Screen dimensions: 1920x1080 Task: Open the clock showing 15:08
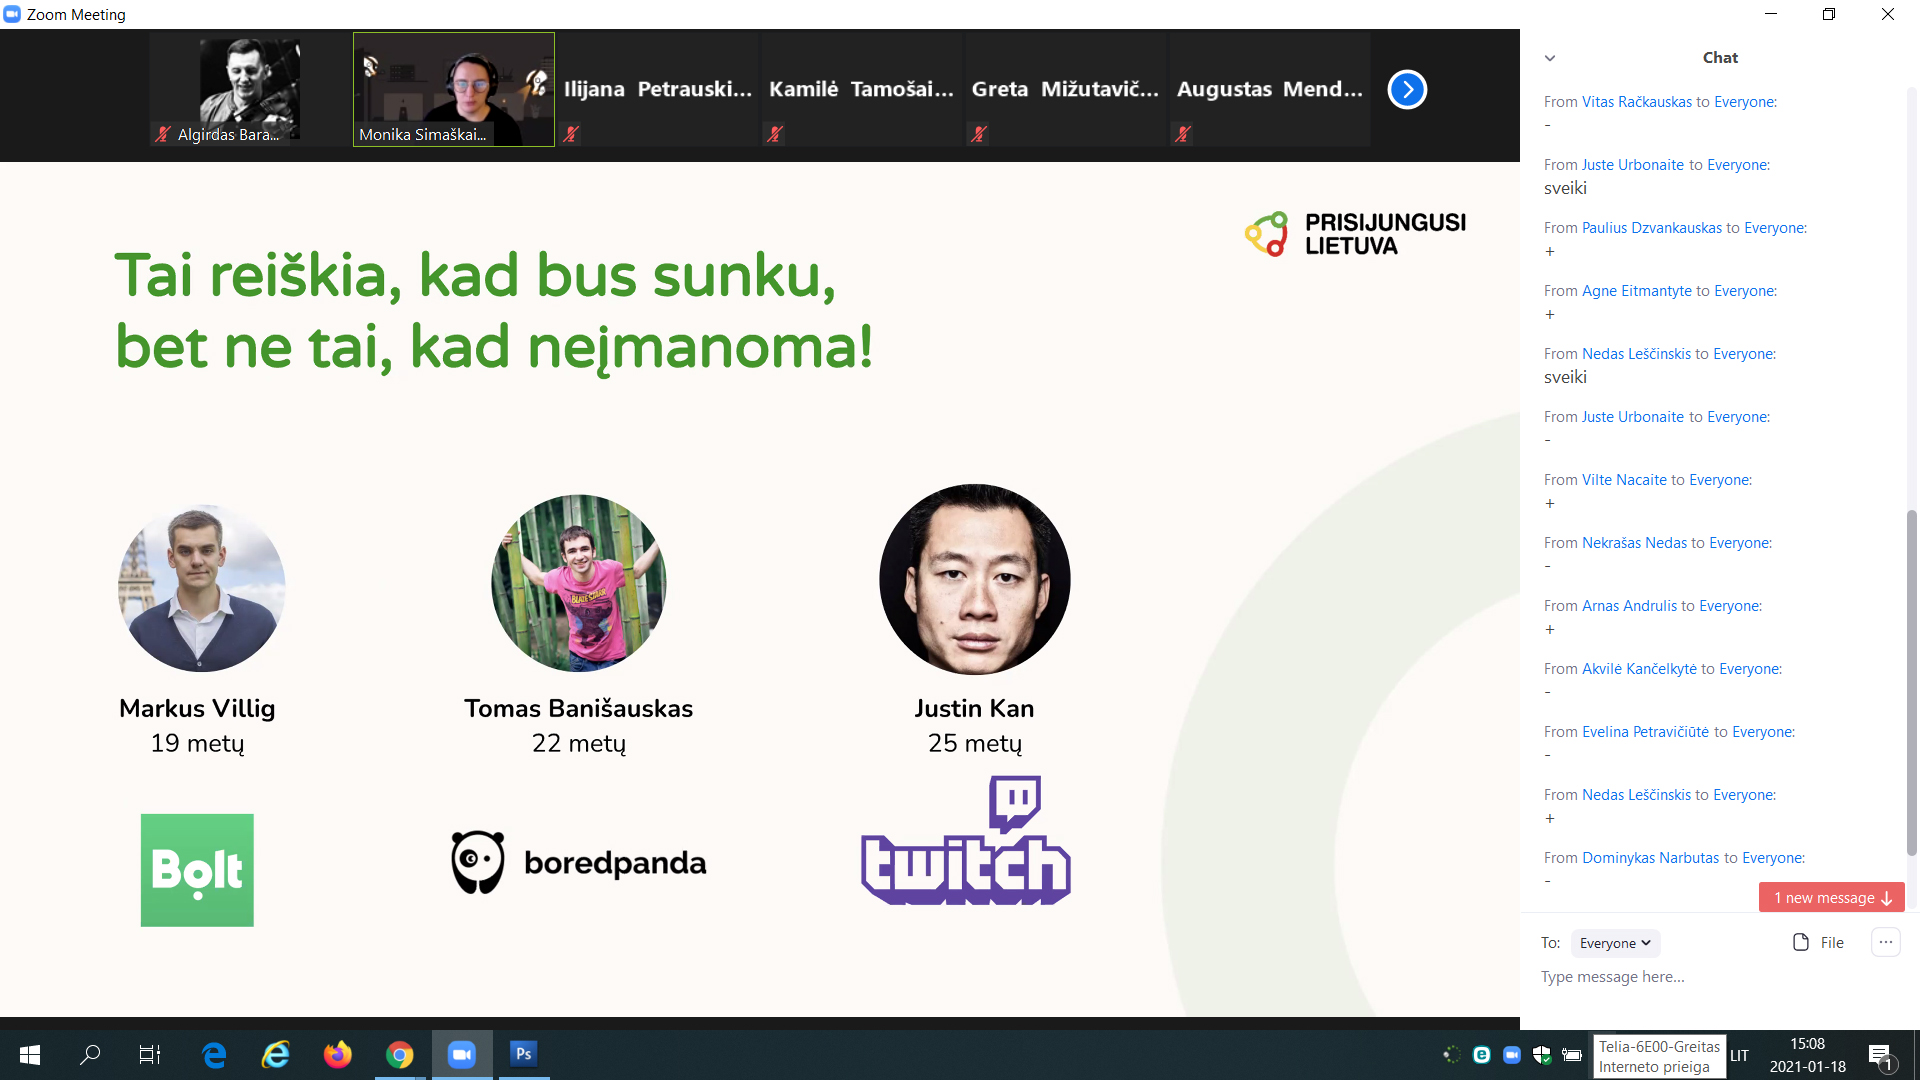coord(1807,1055)
